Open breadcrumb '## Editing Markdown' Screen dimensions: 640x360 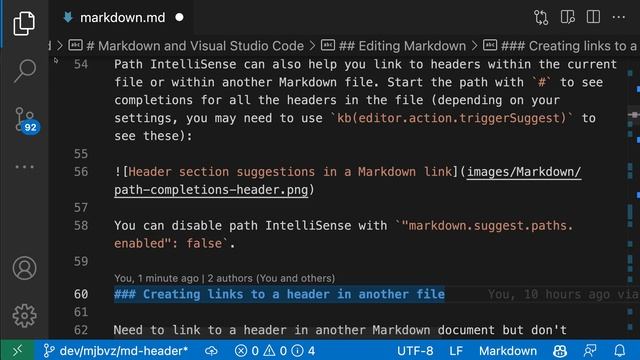coord(402,46)
